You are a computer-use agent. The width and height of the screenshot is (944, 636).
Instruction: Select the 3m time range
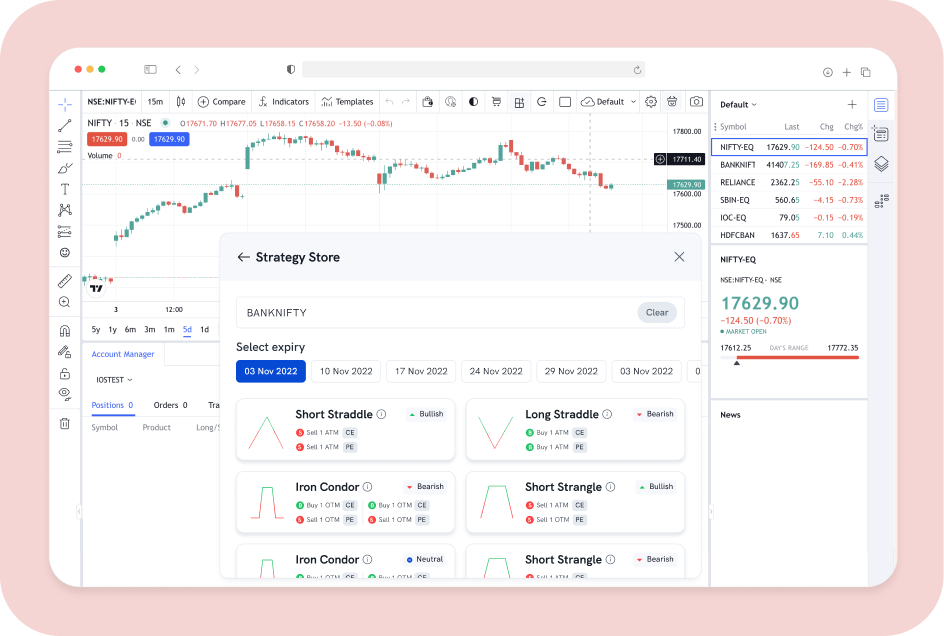tap(150, 329)
